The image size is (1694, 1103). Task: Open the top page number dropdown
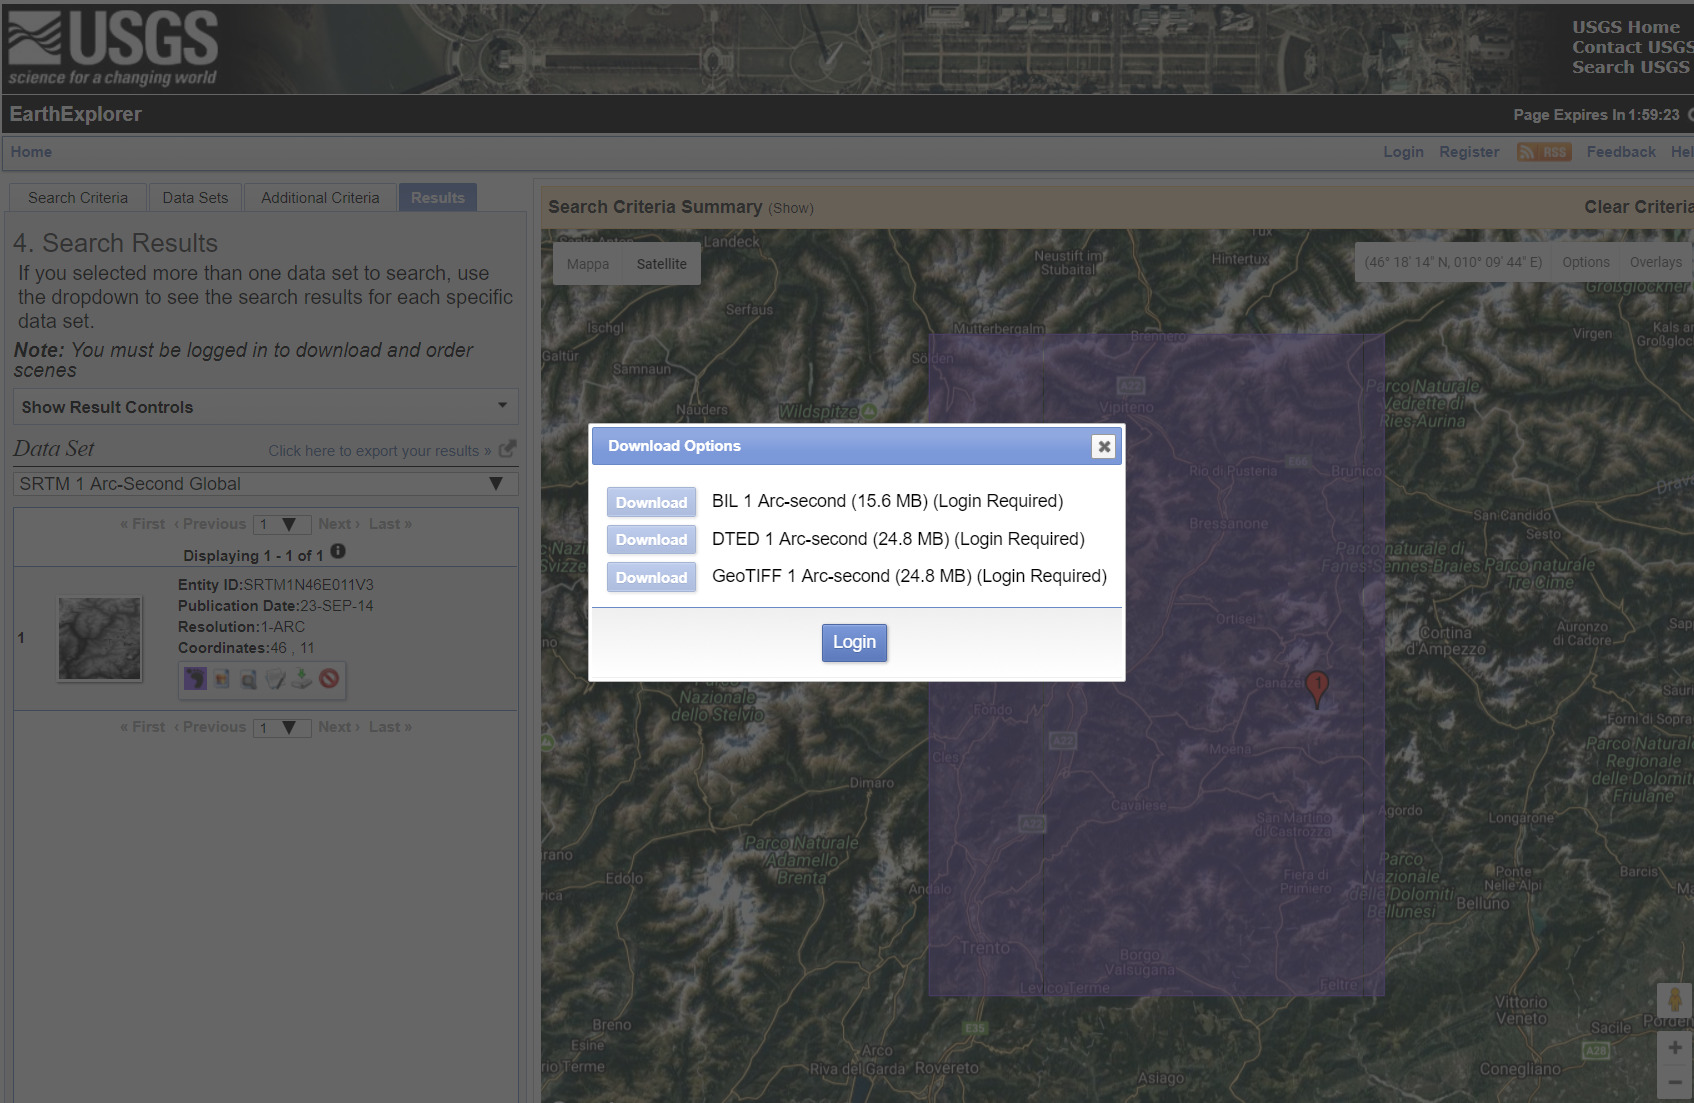[280, 524]
